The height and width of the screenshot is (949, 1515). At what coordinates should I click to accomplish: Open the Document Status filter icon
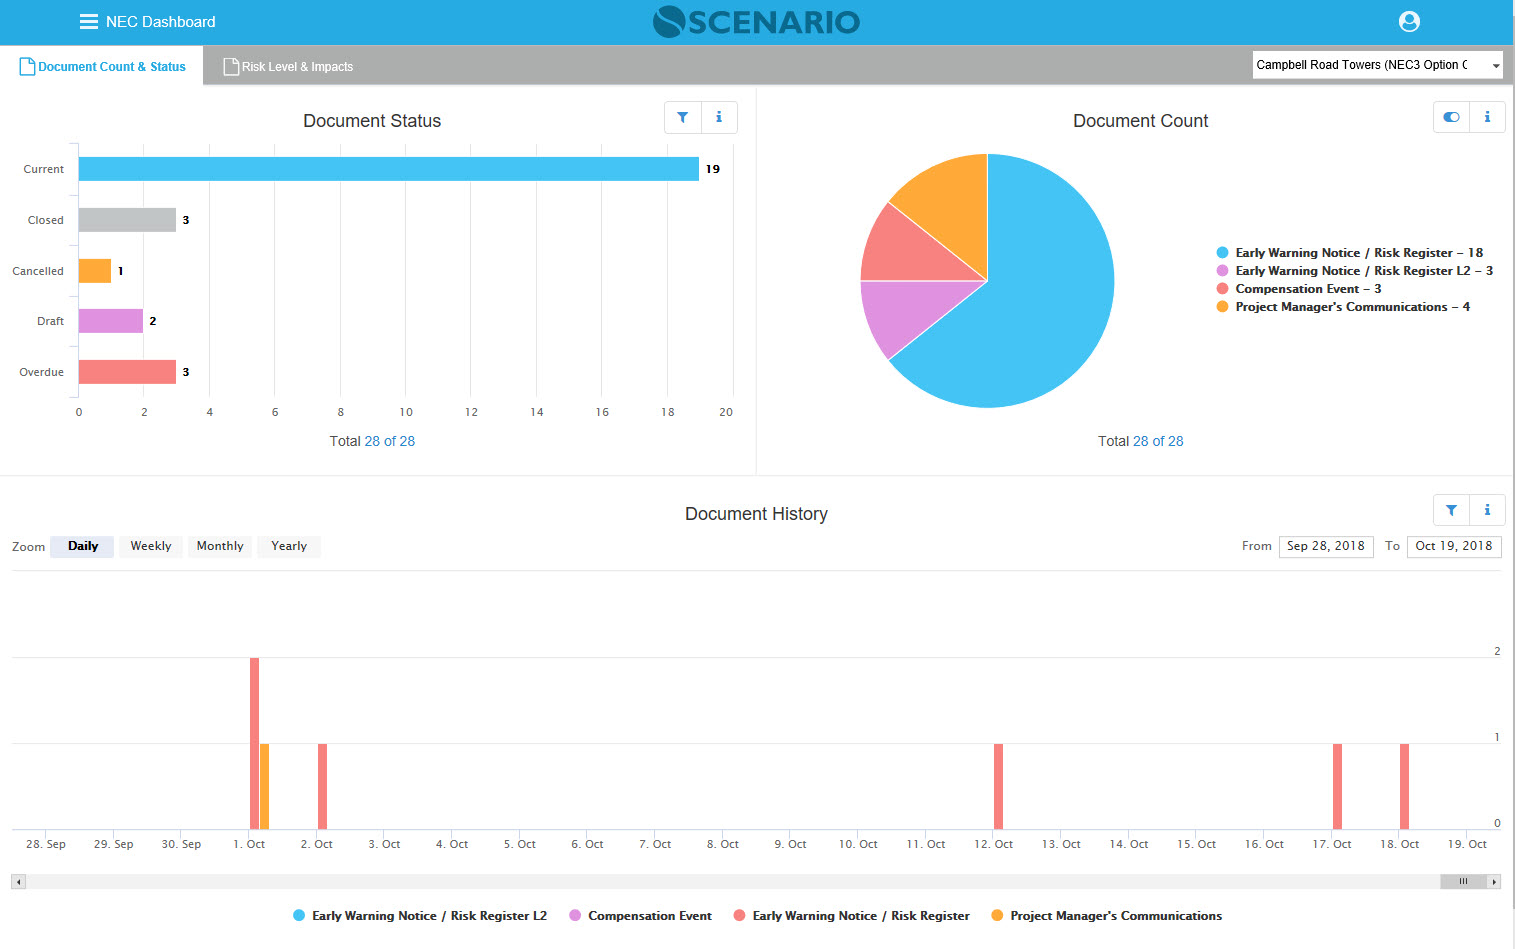pyautogui.click(x=683, y=117)
